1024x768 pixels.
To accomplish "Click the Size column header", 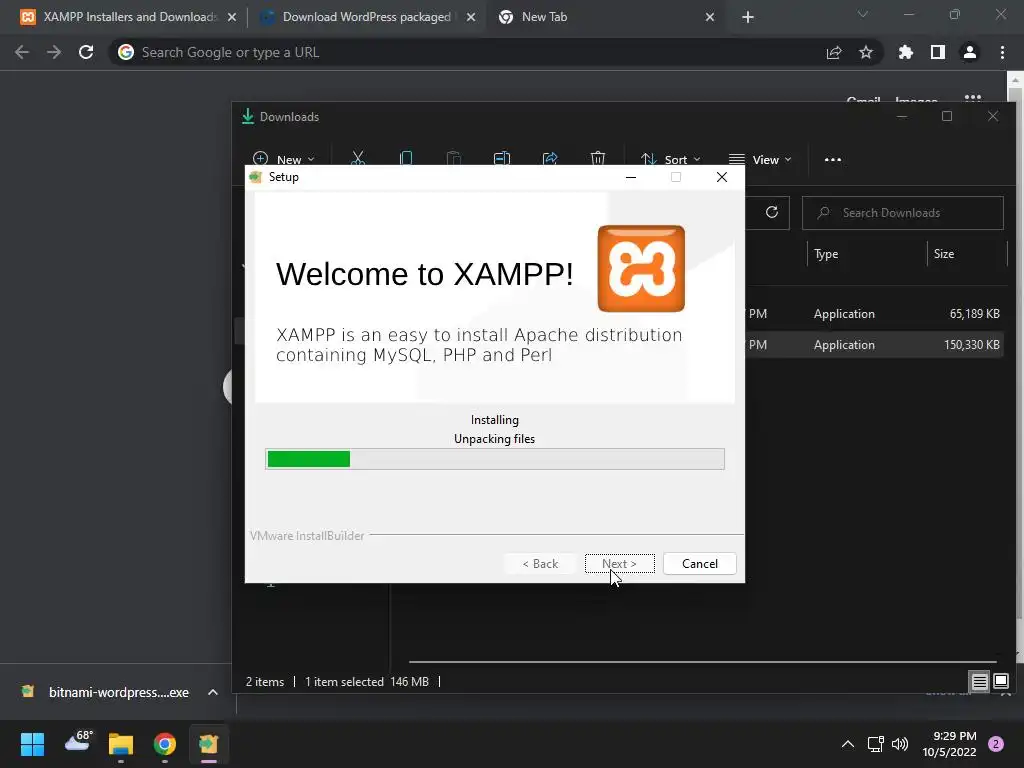I will click(x=944, y=254).
